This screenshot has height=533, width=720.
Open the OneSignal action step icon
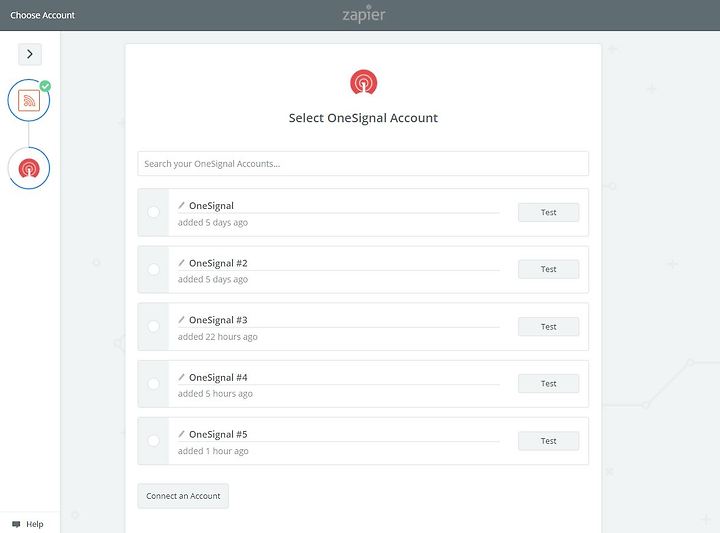(29, 168)
